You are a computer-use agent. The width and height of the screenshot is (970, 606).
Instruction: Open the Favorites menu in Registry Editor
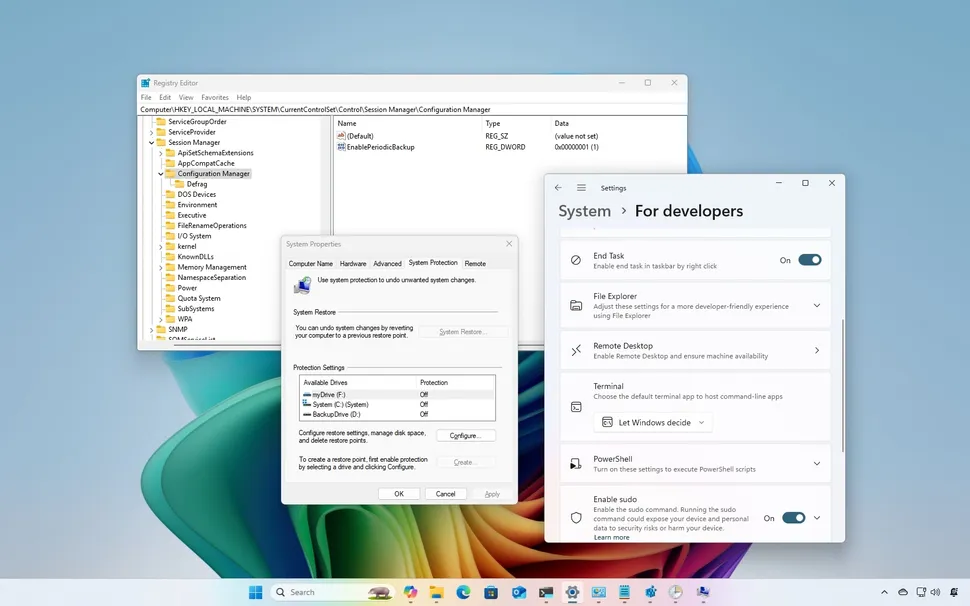coord(214,98)
